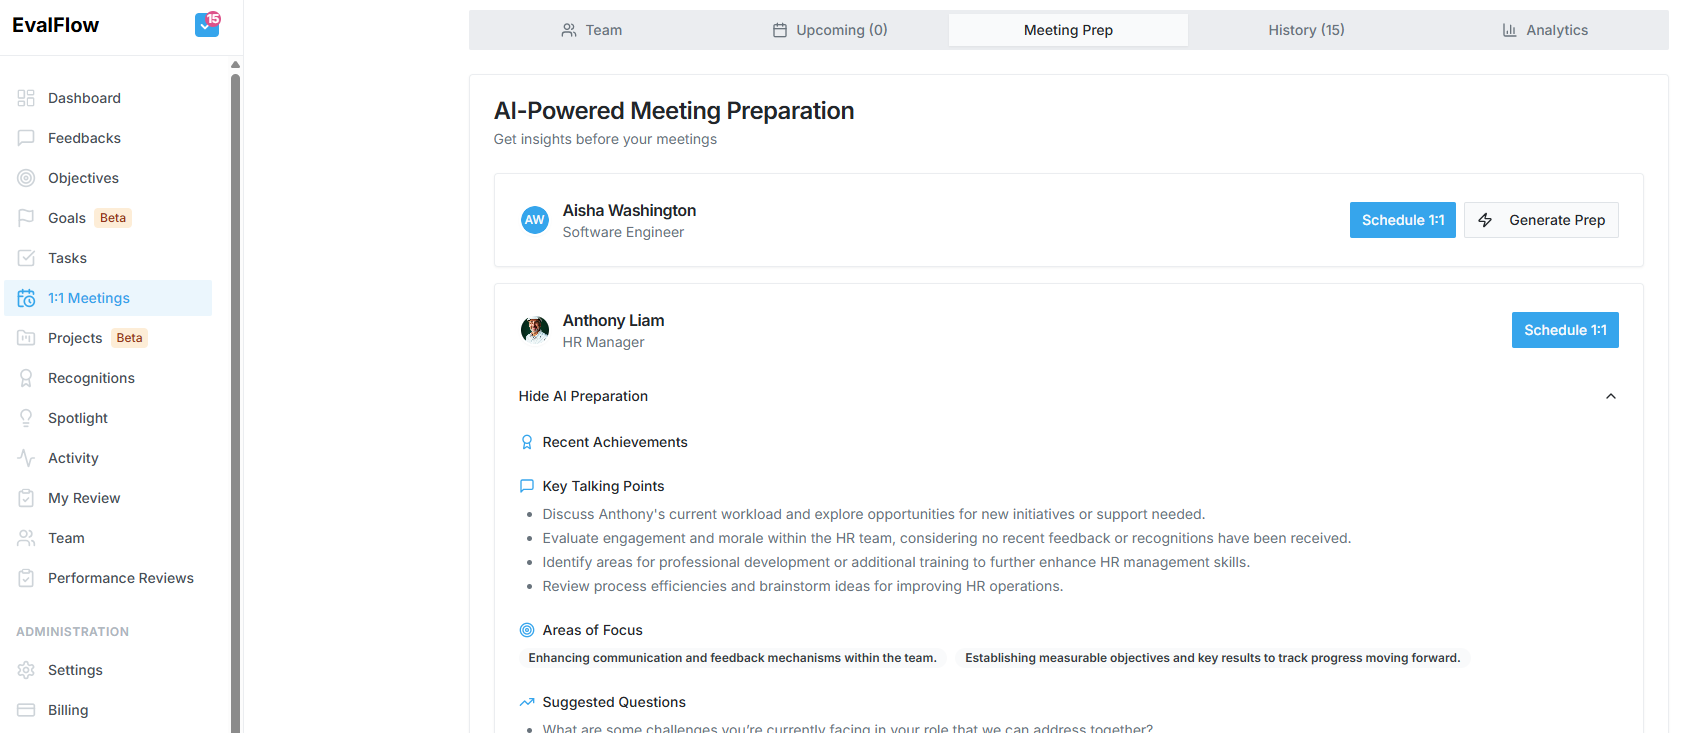Go to Dashboard in the sidebar
1685x733 pixels.
point(108,98)
